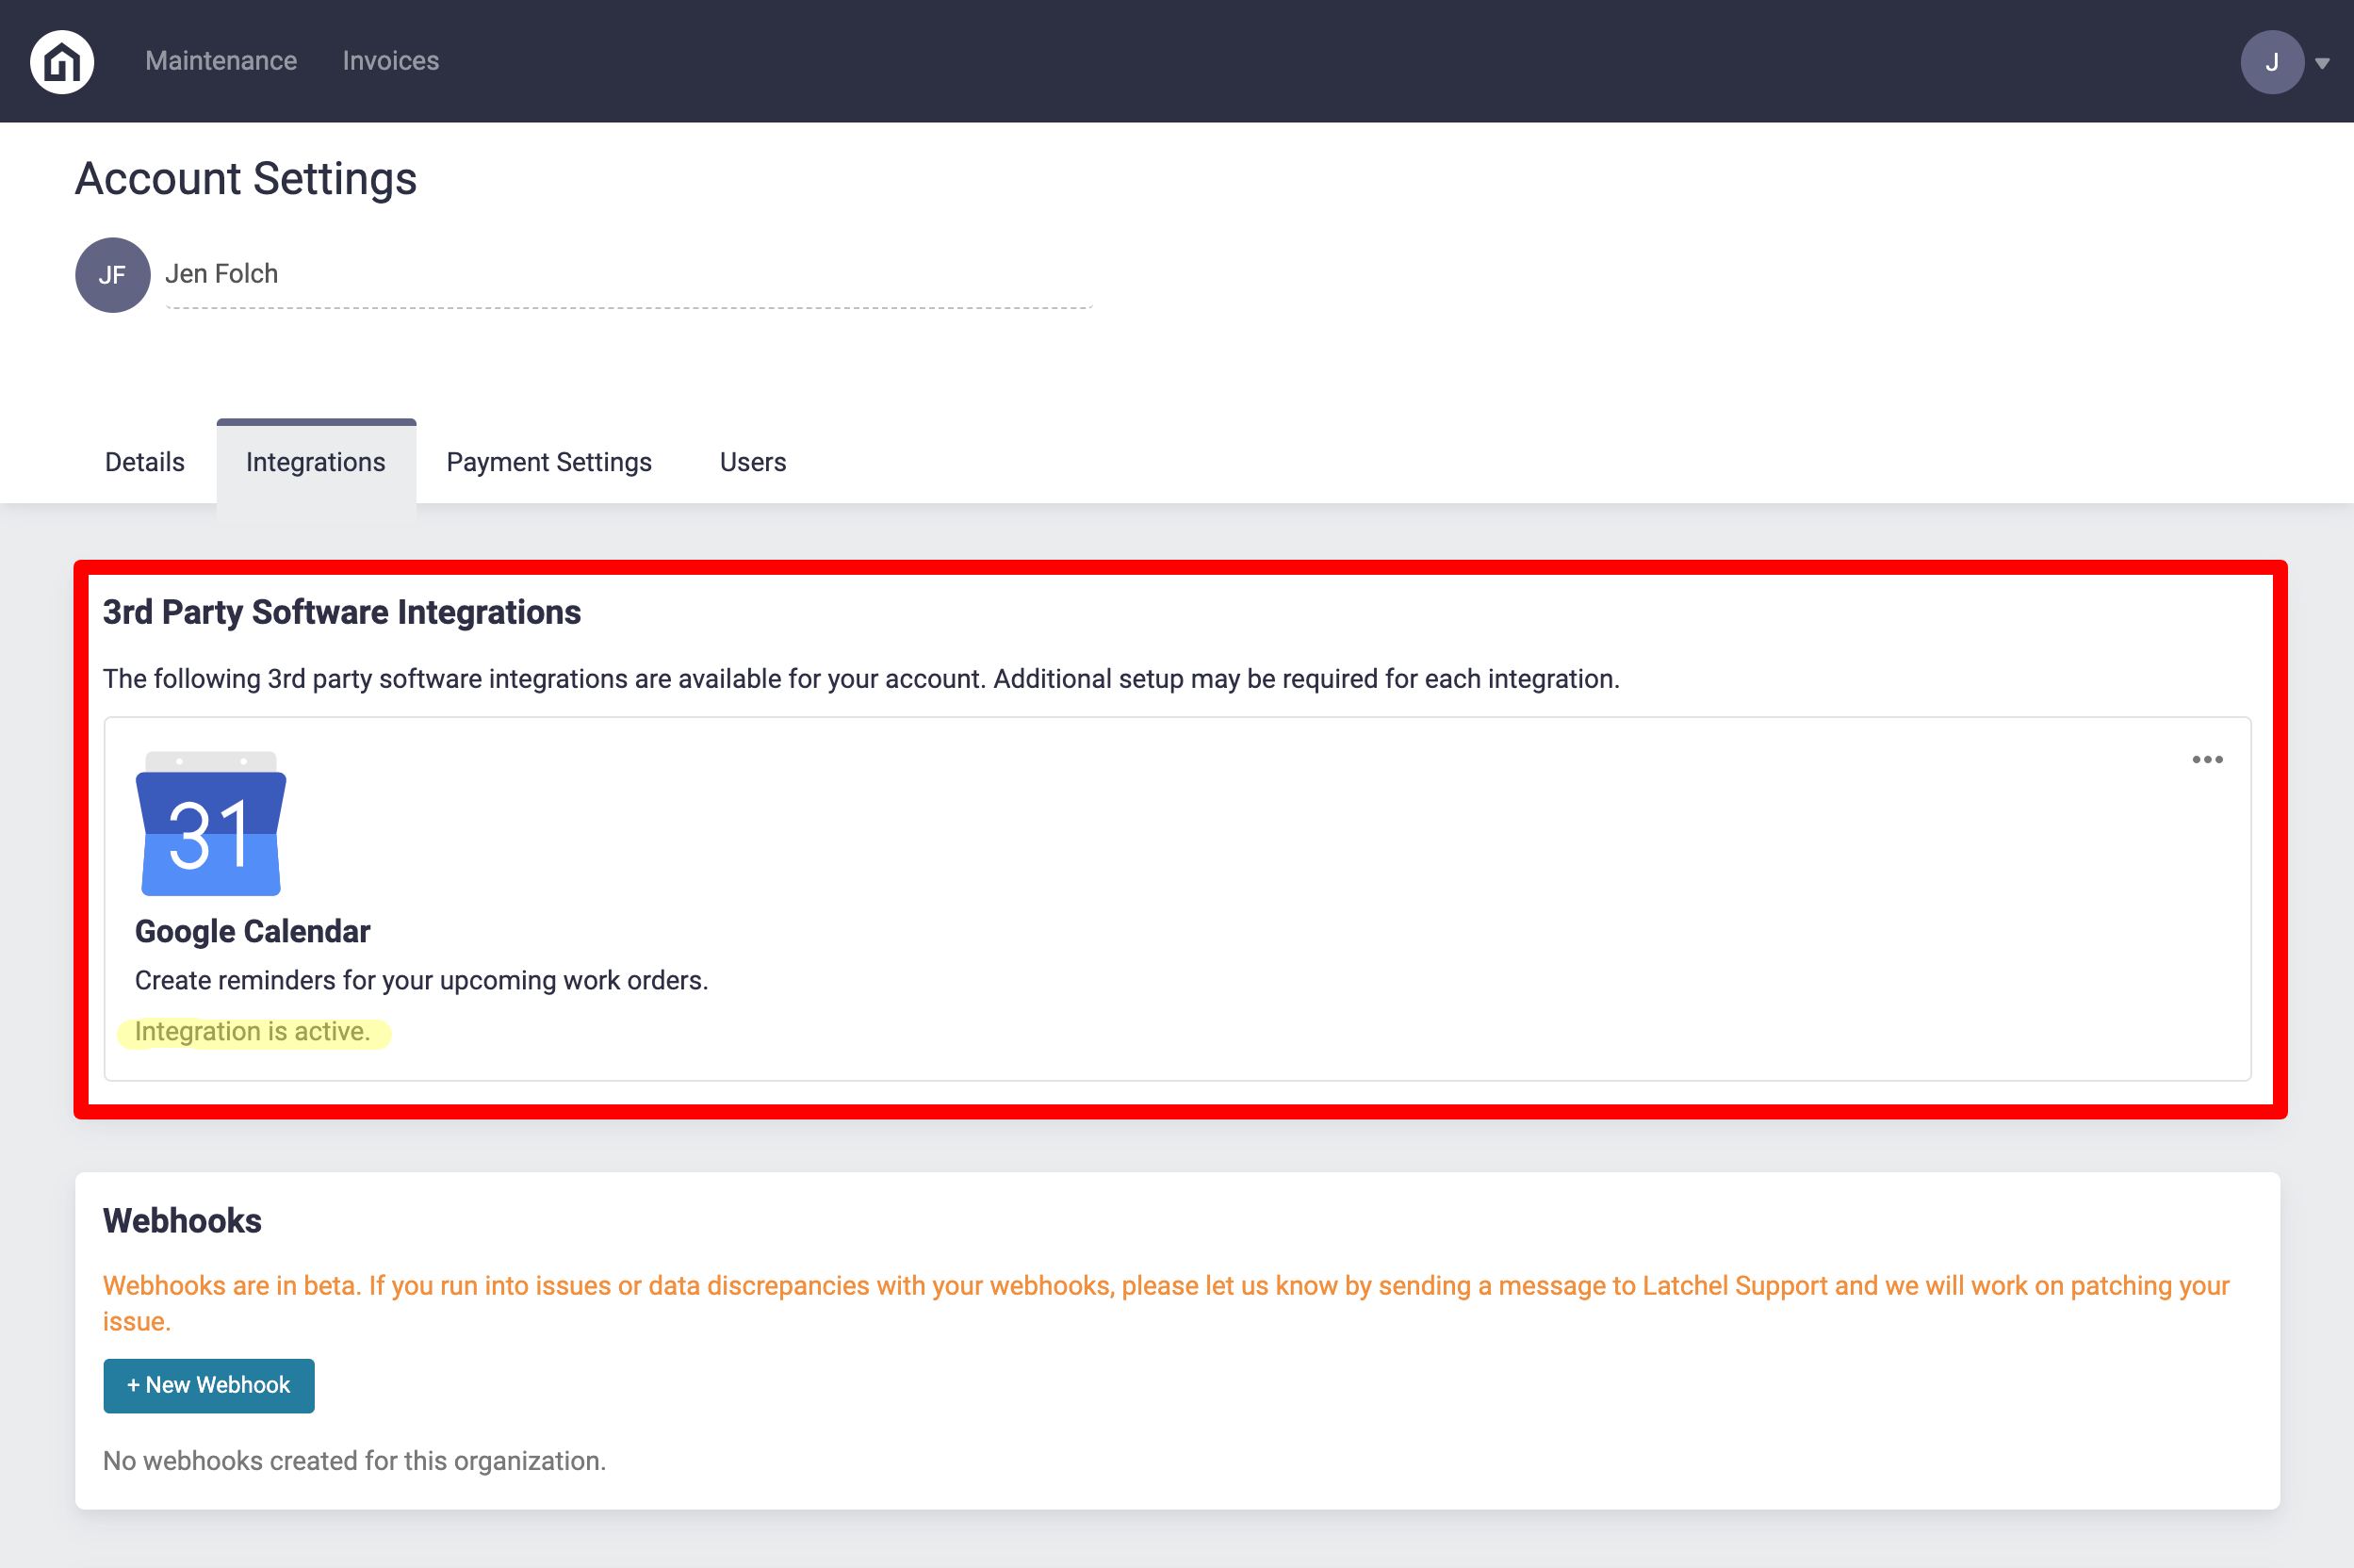This screenshot has width=2354, height=1568.
Task: Go to the Users tab
Action: (x=752, y=462)
